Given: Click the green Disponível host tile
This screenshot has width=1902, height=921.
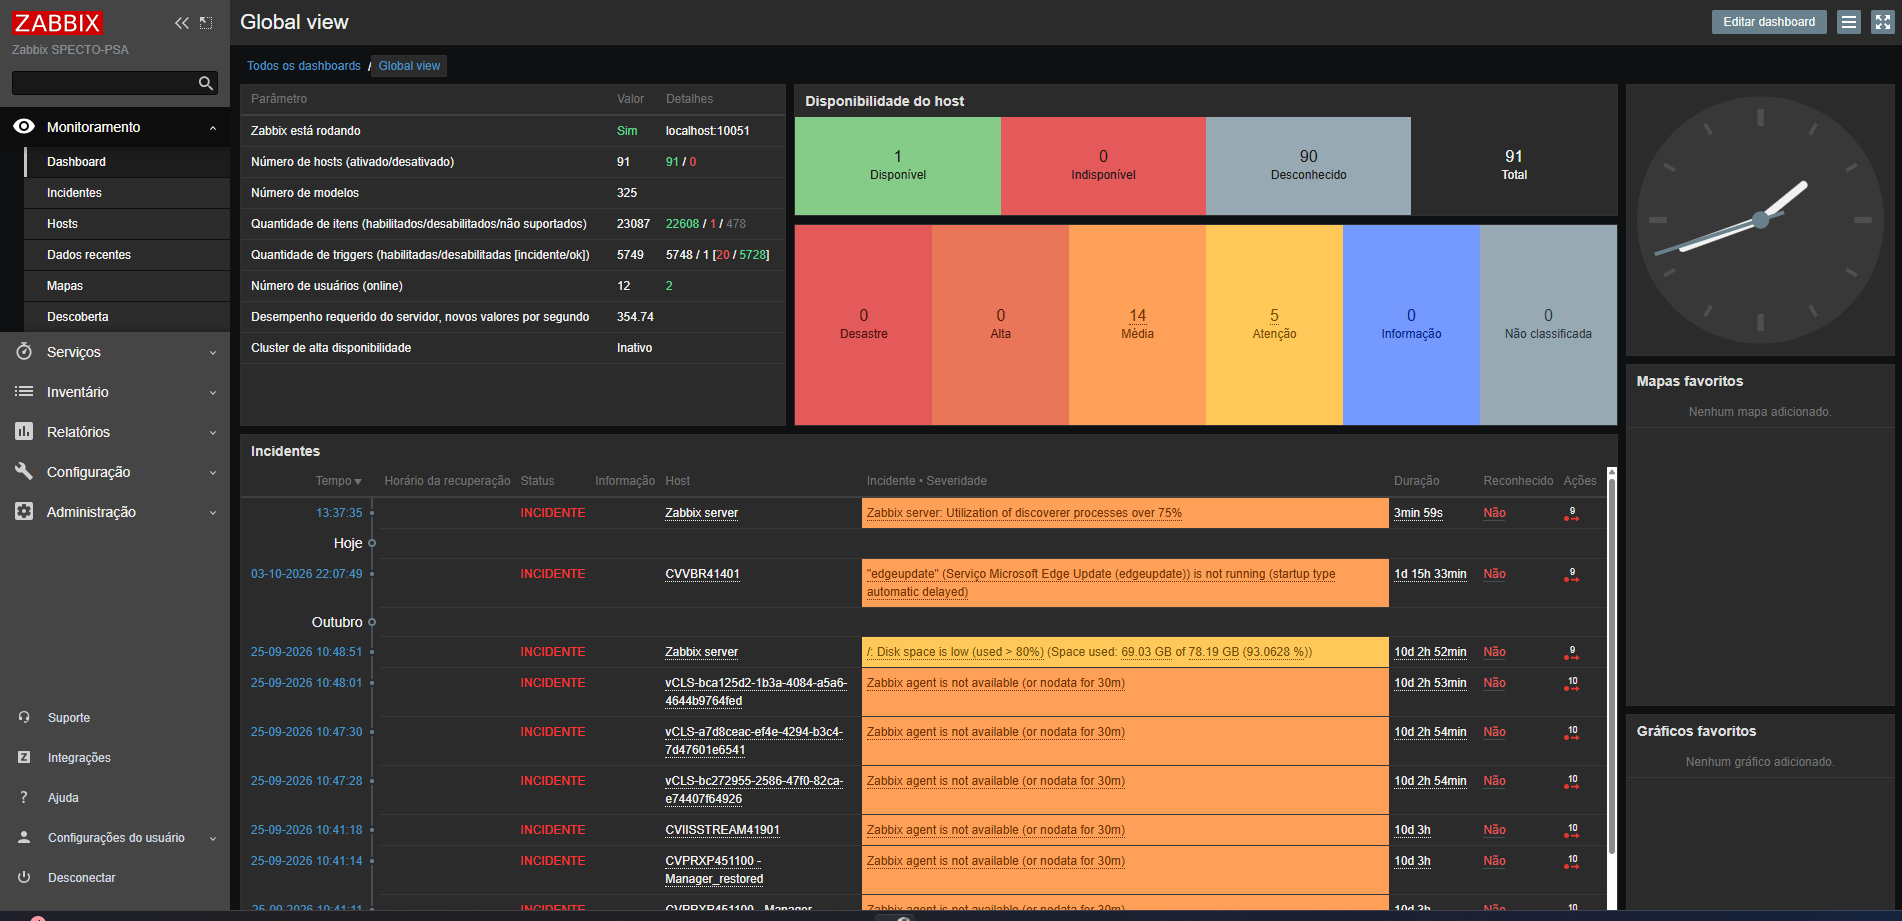Looking at the screenshot, I should (x=898, y=166).
